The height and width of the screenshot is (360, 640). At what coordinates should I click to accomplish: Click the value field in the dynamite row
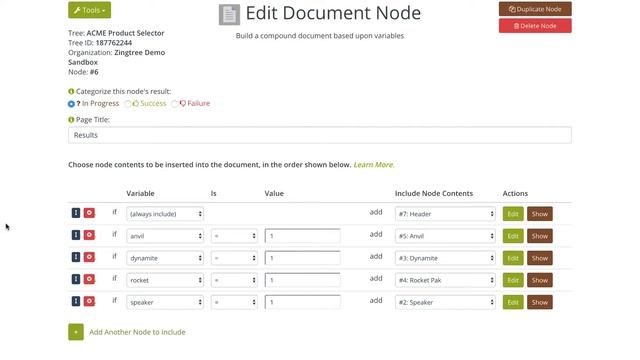pyautogui.click(x=302, y=258)
